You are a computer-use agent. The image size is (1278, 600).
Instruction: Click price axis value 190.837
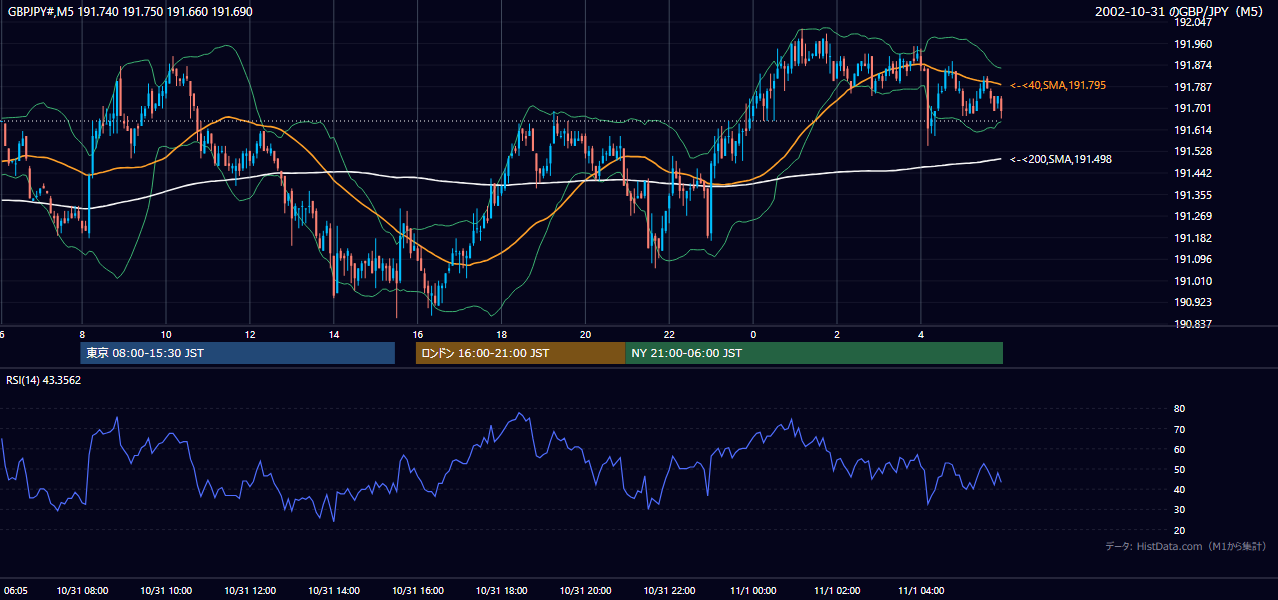[1193, 325]
